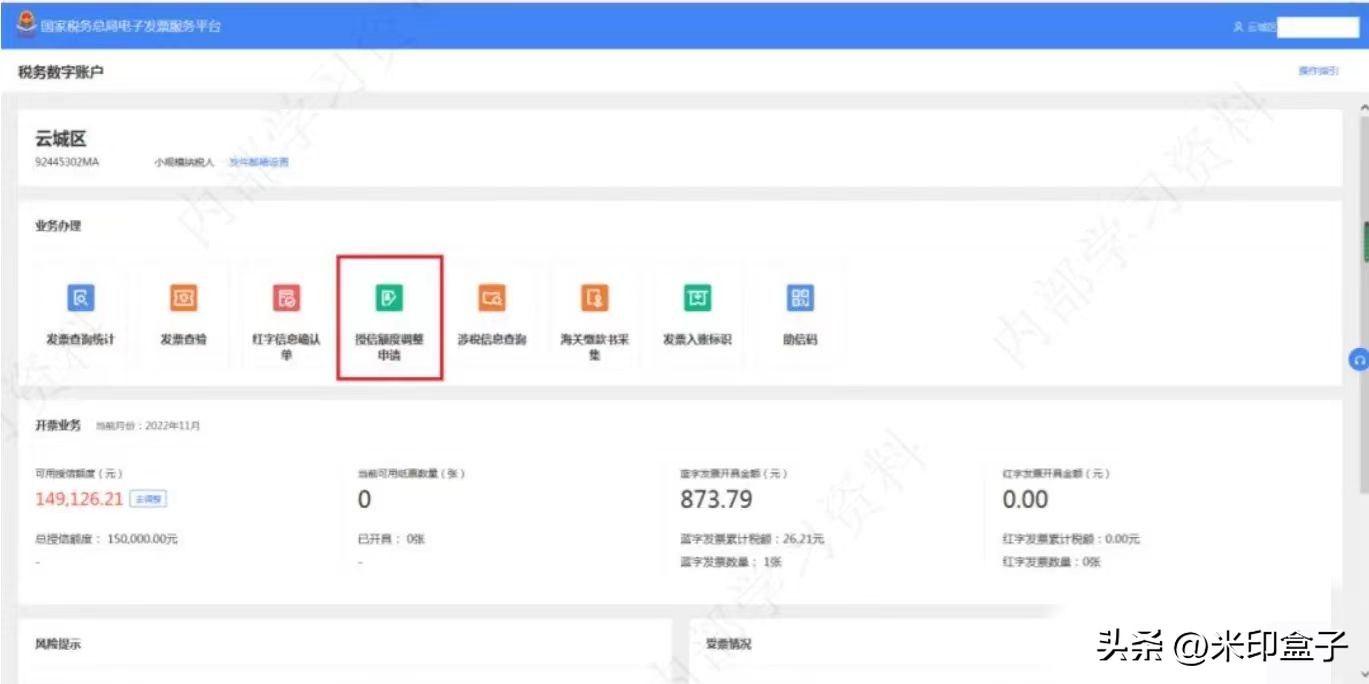Image resolution: width=1369 pixels, height=684 pixels.
Task: Click the 风险提示 risk alert section heading
Action: (58, 645)
